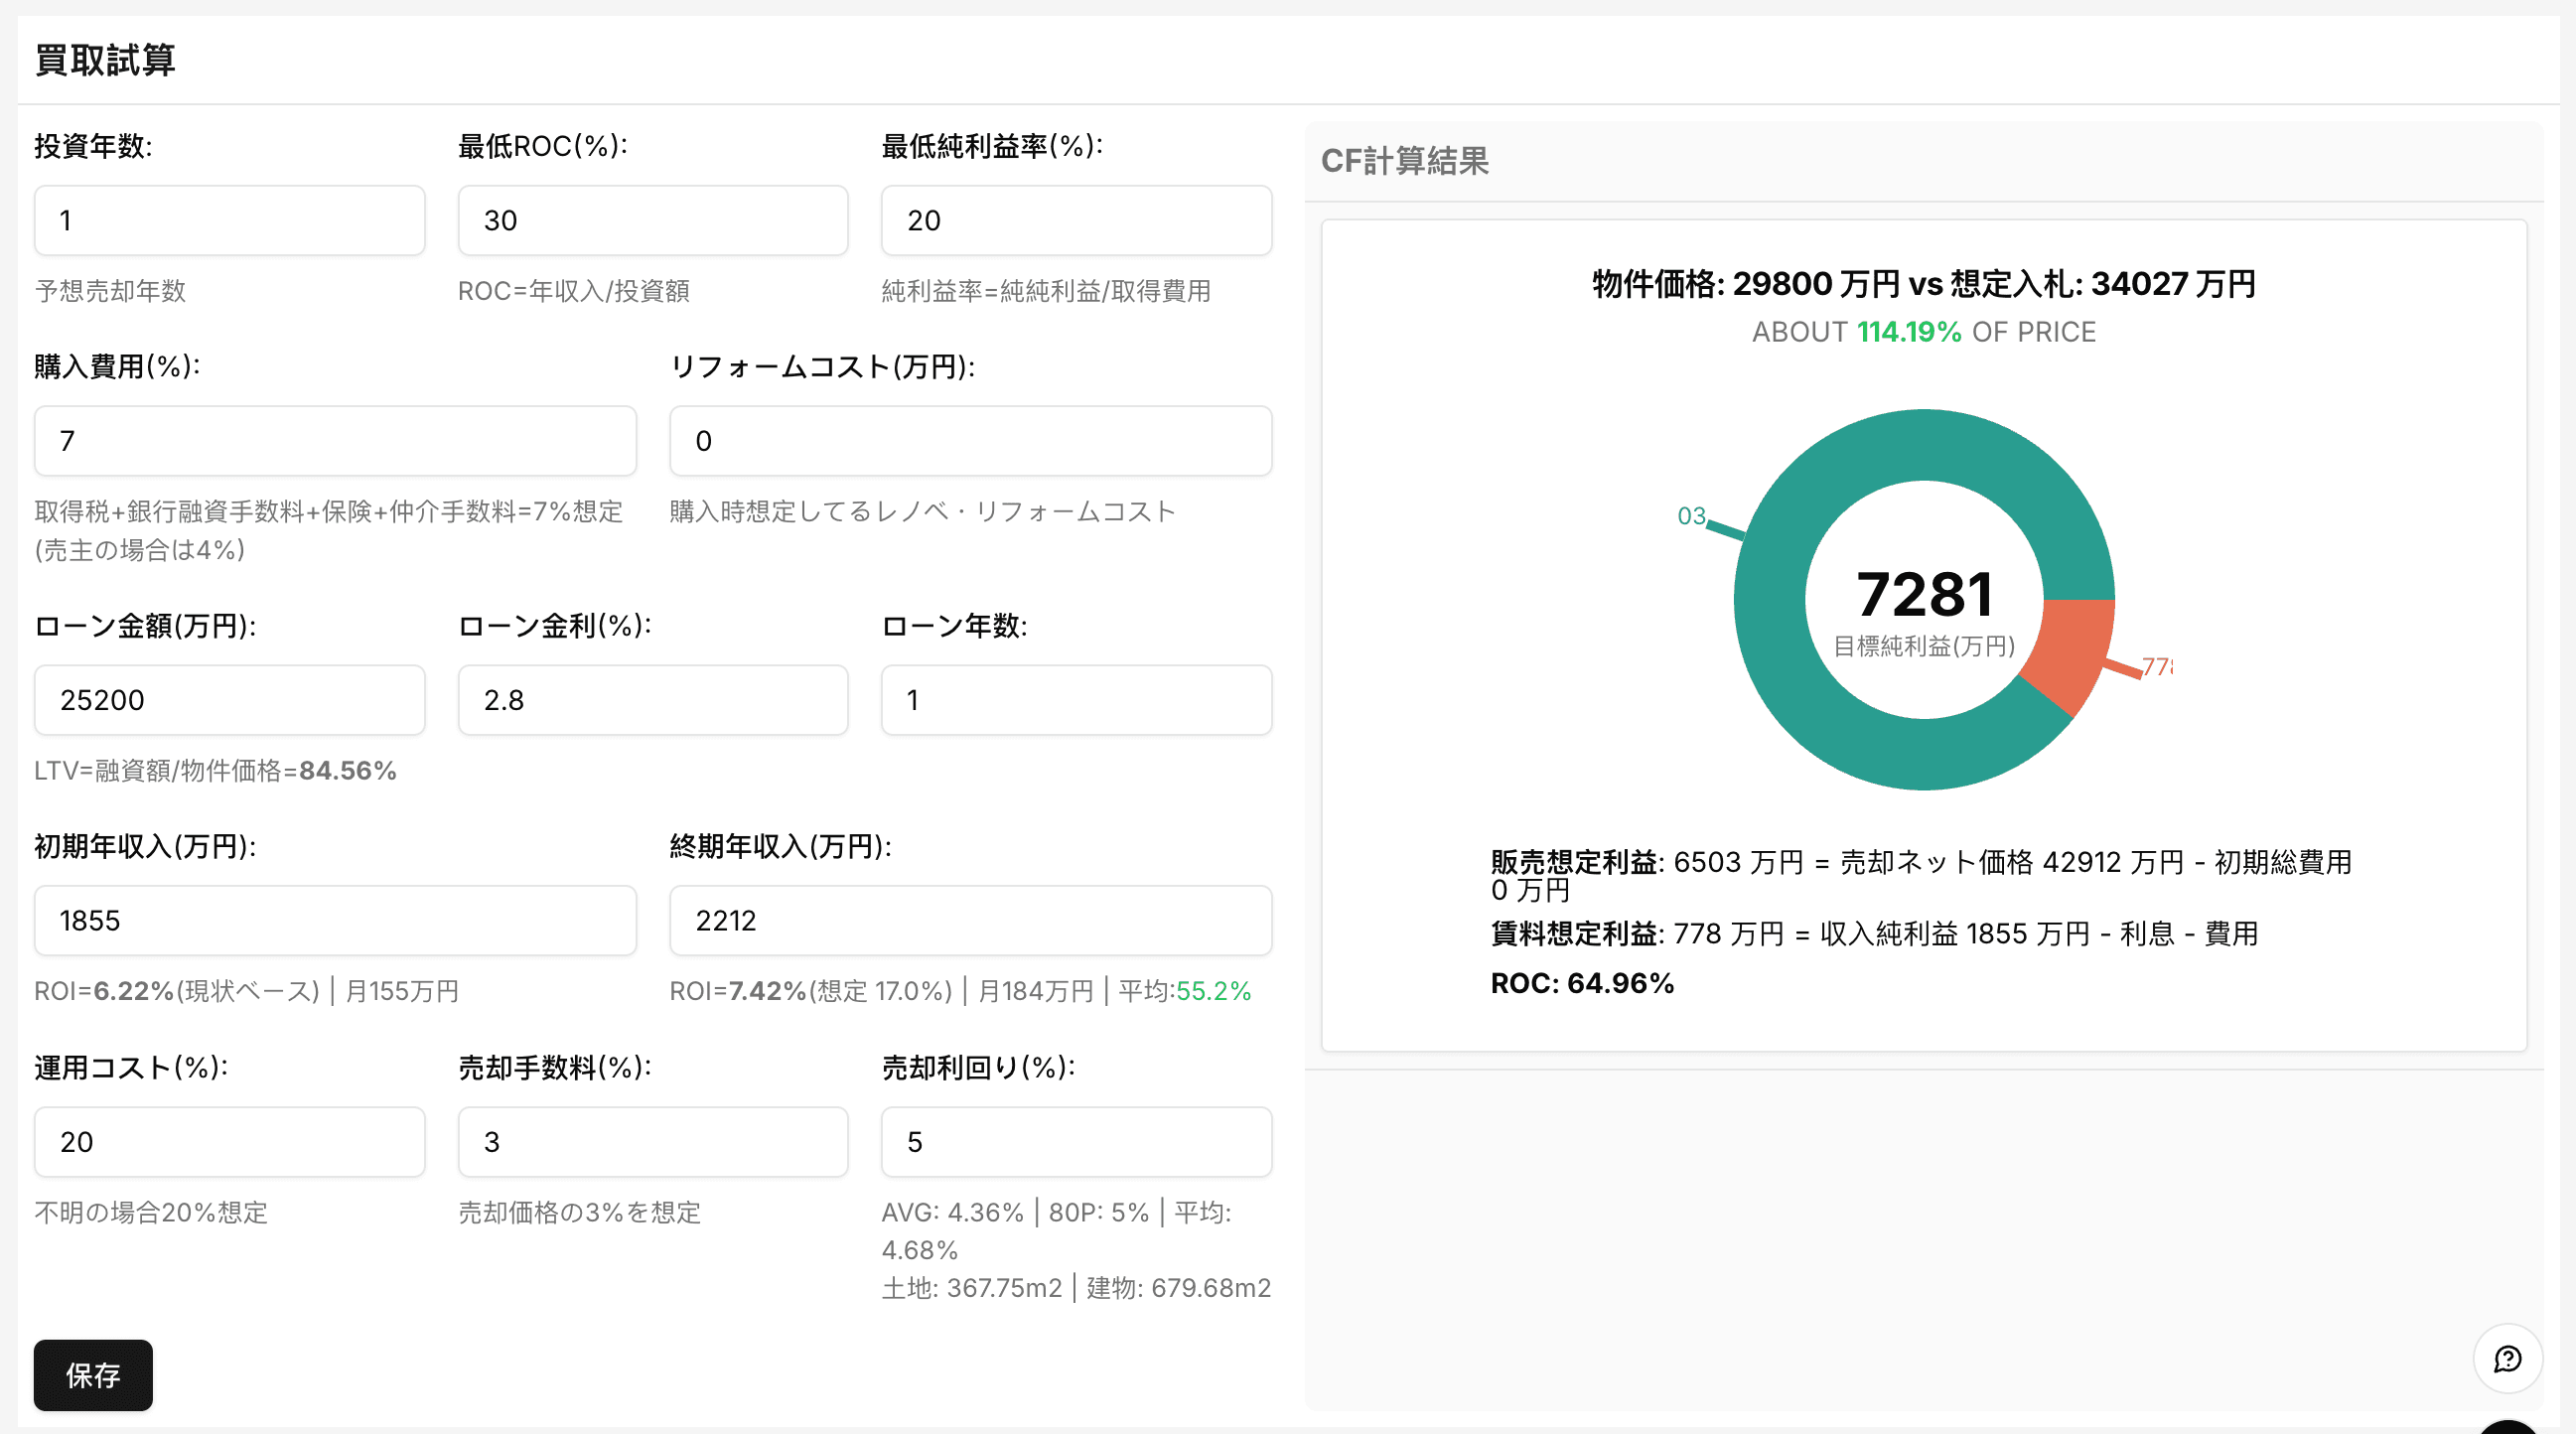The width and height of the screenshot is (2576, 1434).
Task: Select the 運用コスト(%) input field
Action: pyautogui.click(x=229, y=1142)
